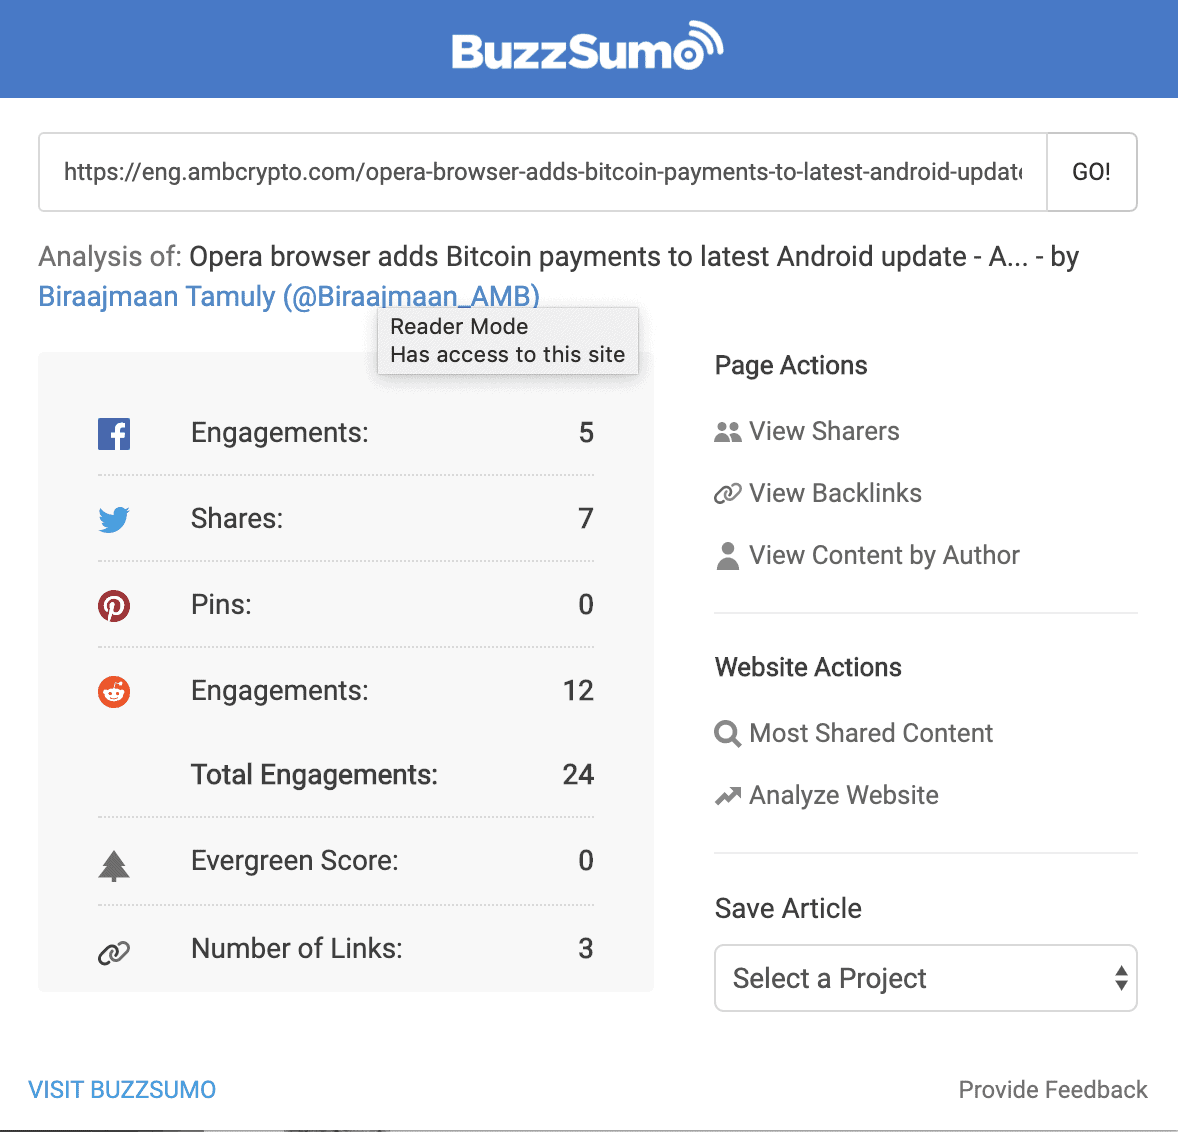Select the Pinterest pins icon
The height and width of the screenshot is (1132, 1178).
[113, 605]
